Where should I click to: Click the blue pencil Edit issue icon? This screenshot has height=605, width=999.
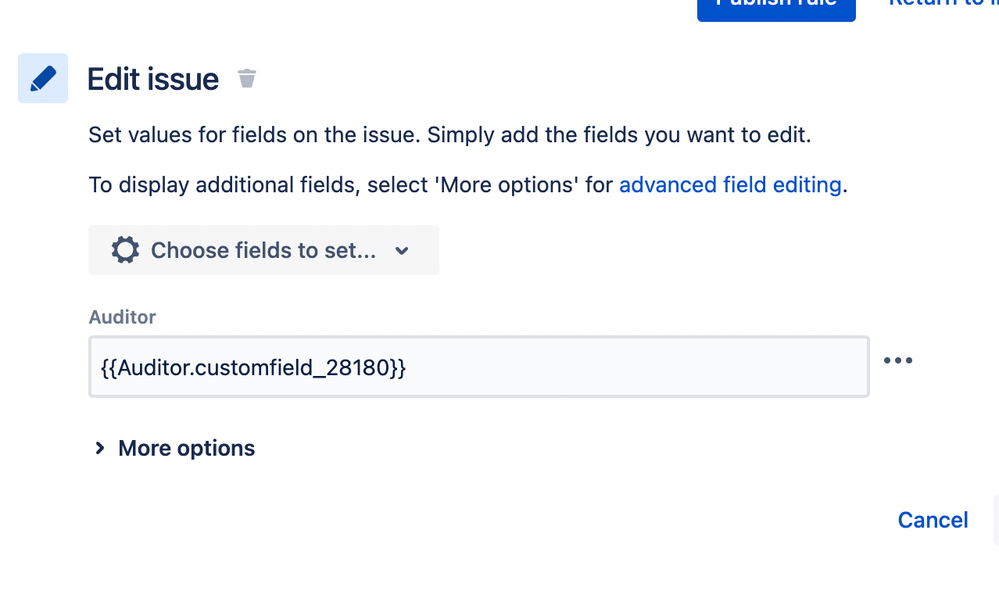(x=43, y=78)
